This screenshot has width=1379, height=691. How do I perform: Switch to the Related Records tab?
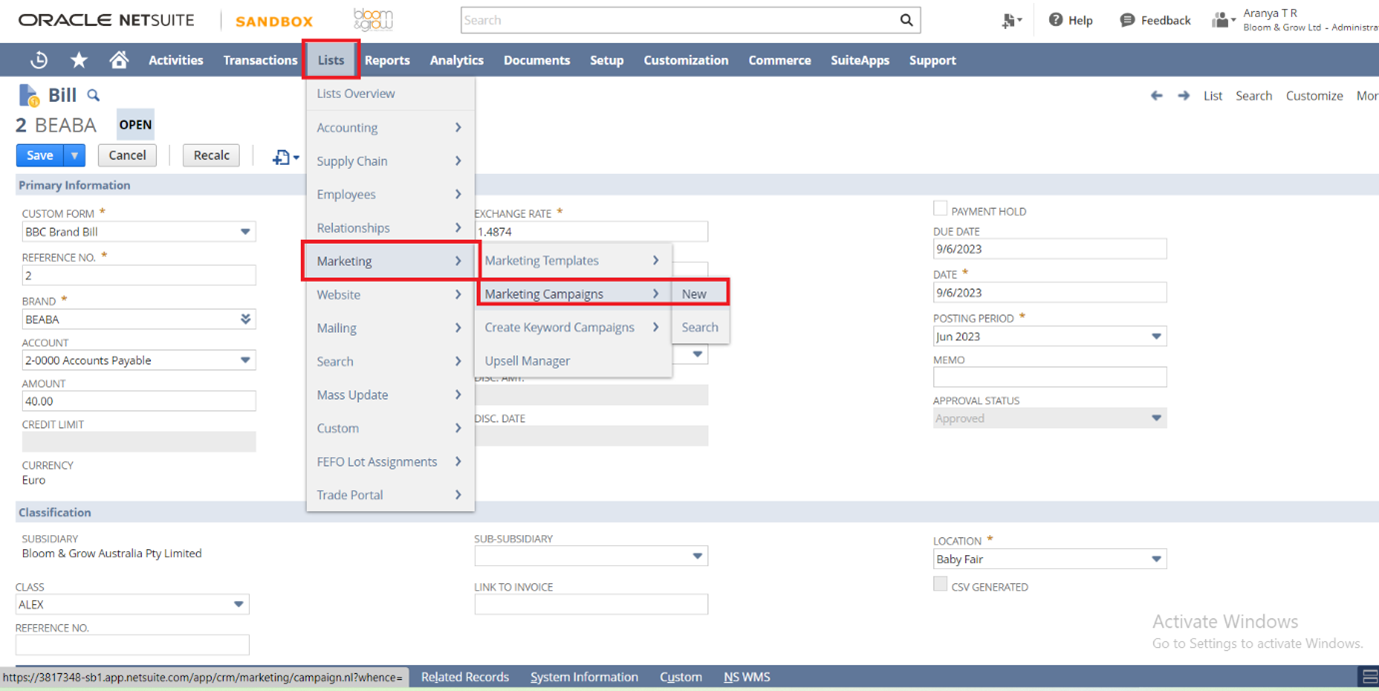point(465,677)
